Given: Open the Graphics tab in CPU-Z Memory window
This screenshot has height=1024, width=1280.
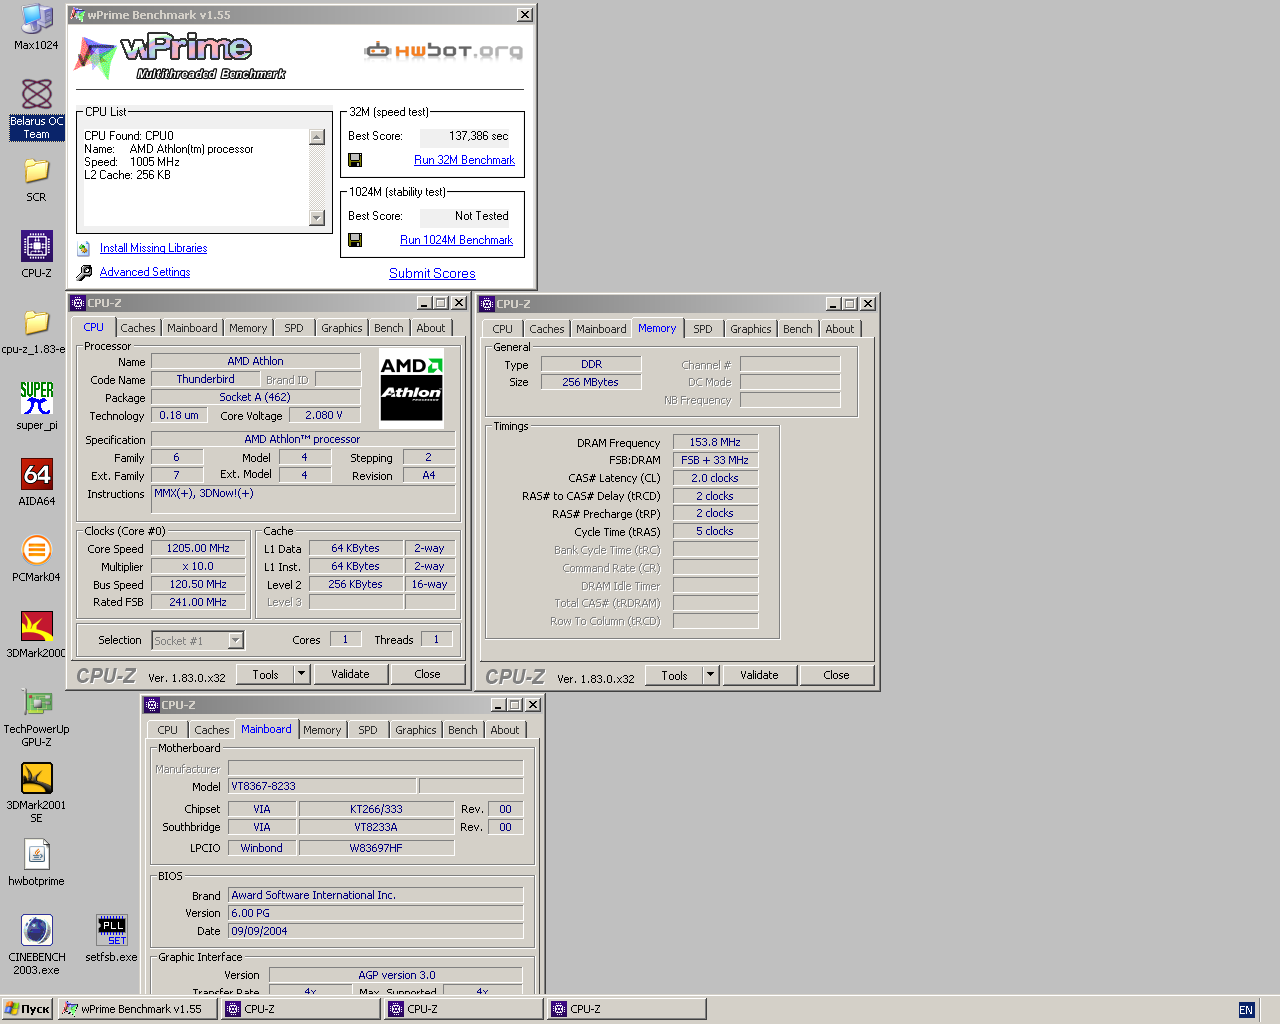Looking at the screenshot, I should [x=751, y=329].
